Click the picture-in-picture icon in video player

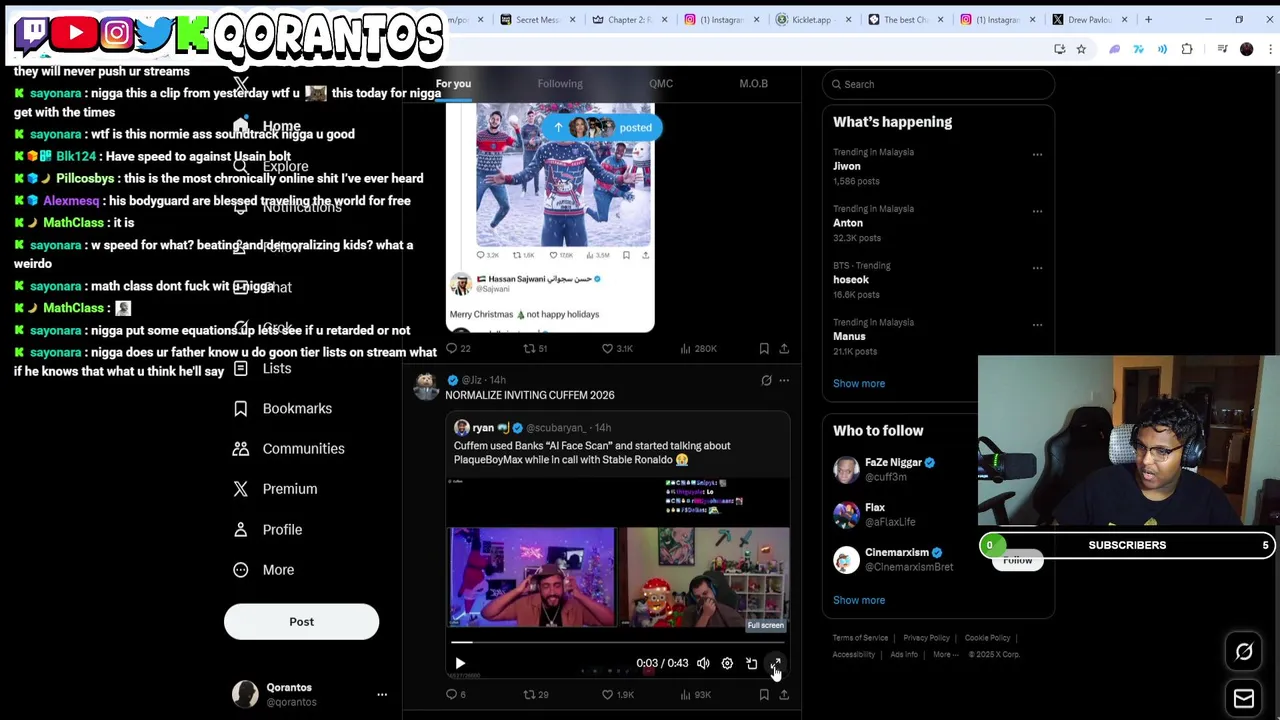[751, 663]
